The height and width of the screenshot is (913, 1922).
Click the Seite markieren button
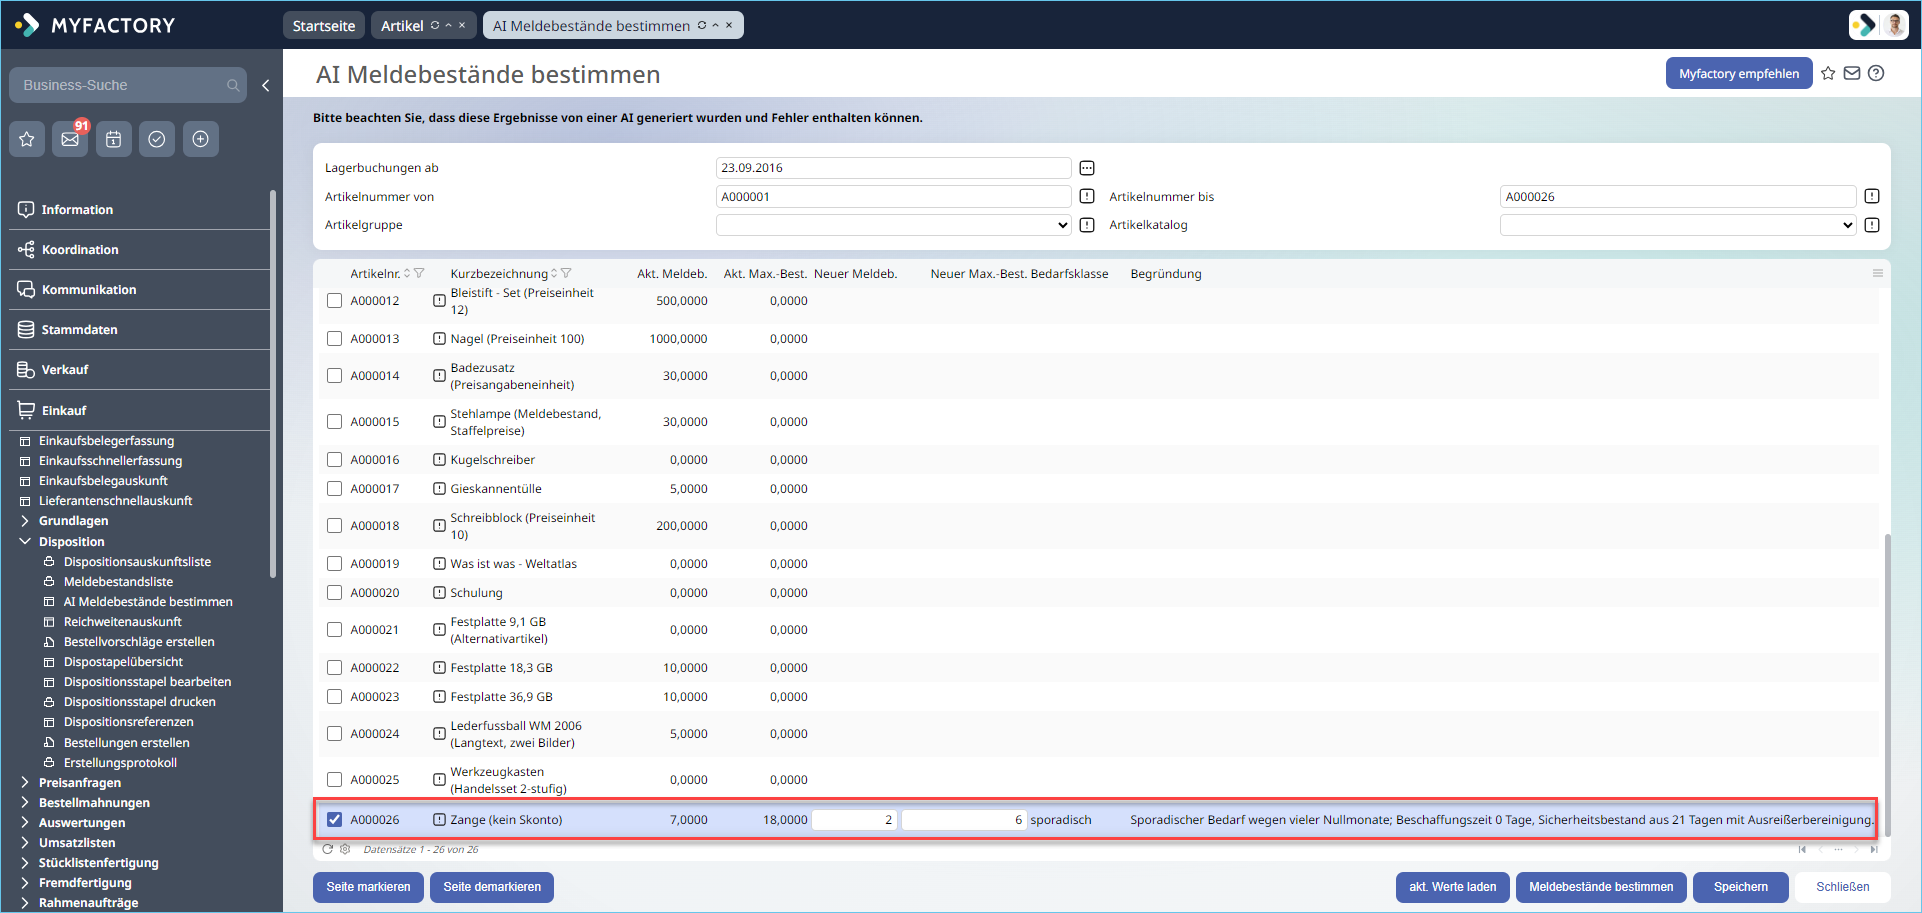368,887
